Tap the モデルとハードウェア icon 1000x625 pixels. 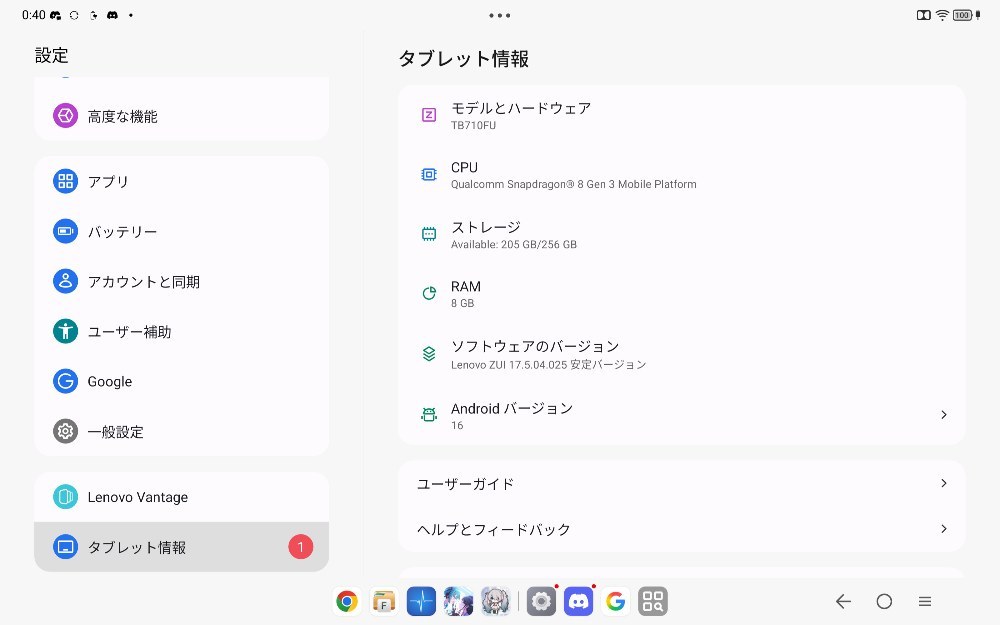click(429, 115)
